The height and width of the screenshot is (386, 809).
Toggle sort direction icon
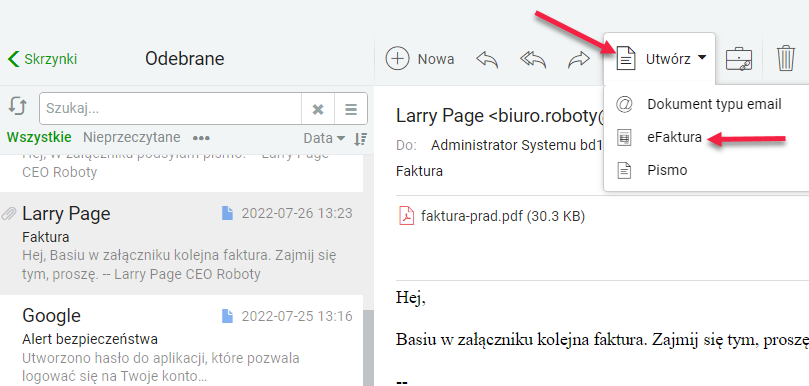click(360, 138)
